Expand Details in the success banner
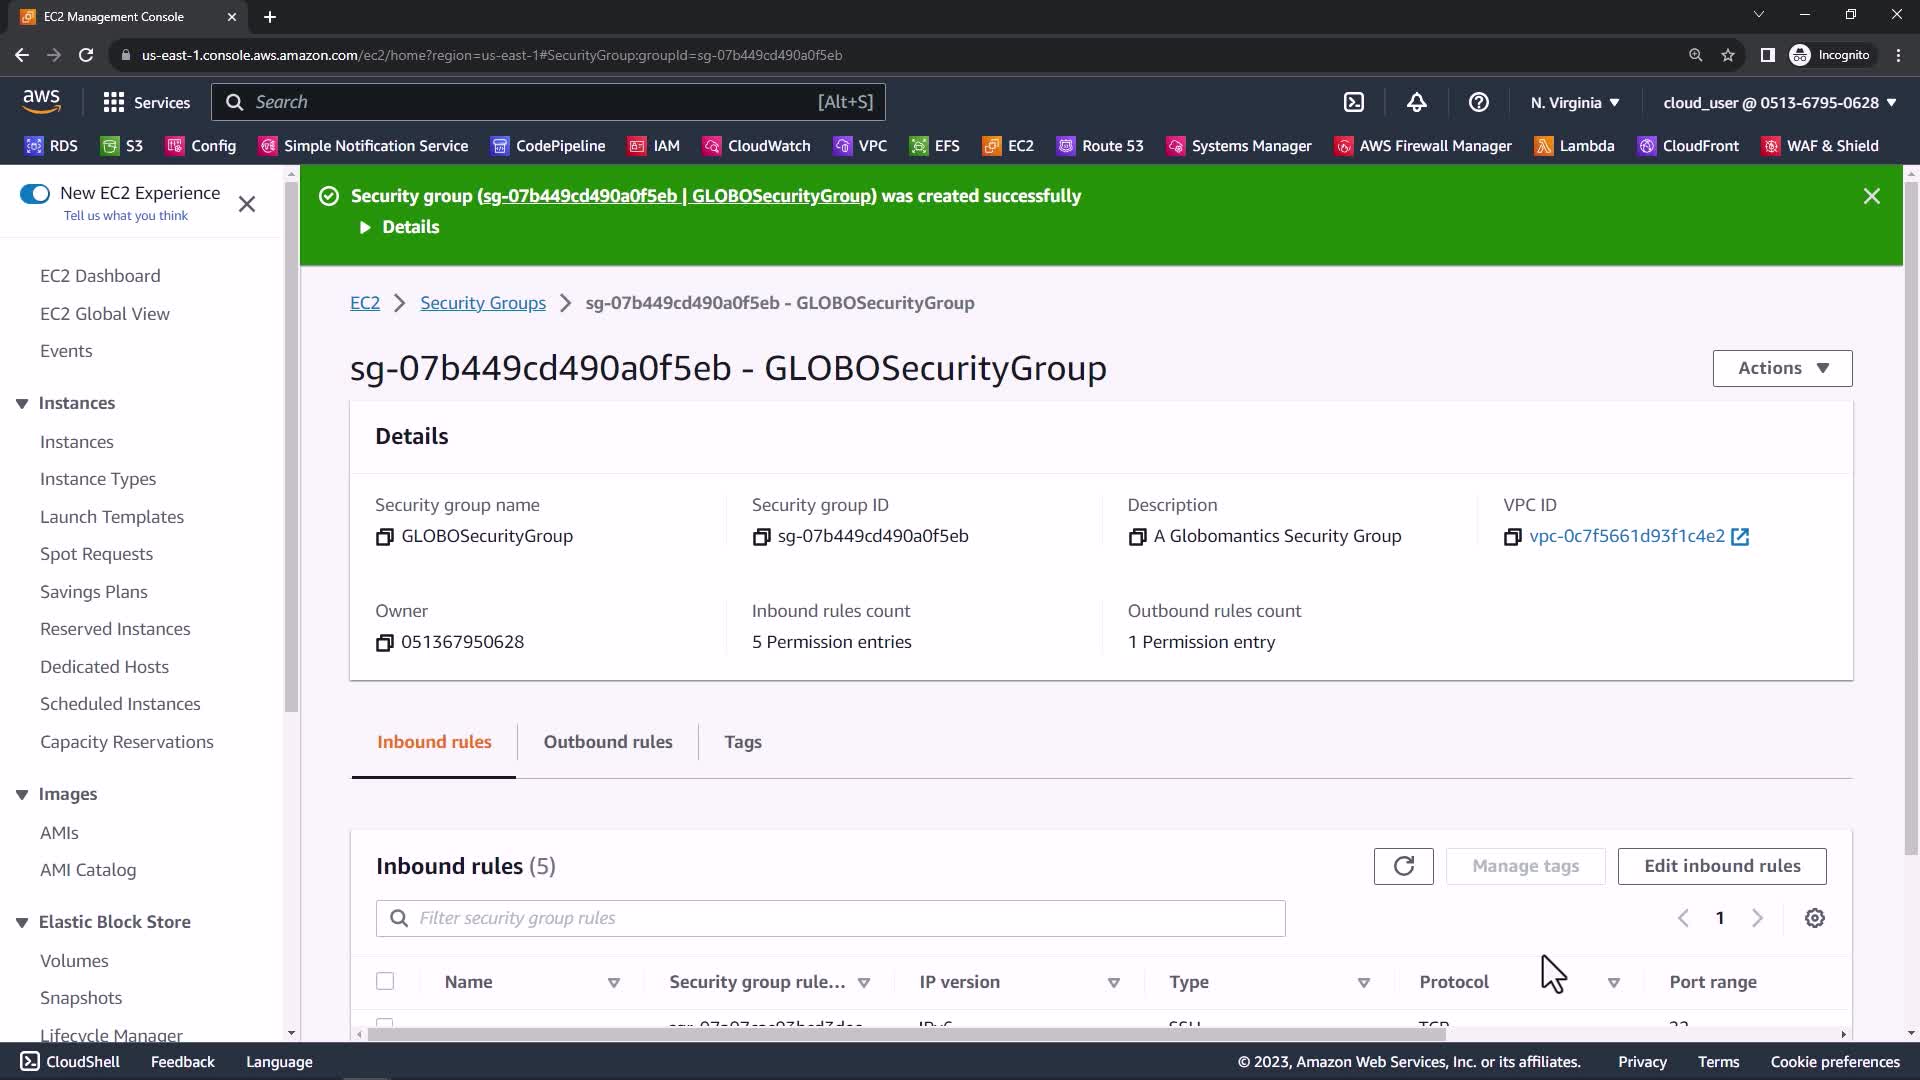Viewport: 1920px width, 1080px height. pyautogui.click(x=400, y=227)
